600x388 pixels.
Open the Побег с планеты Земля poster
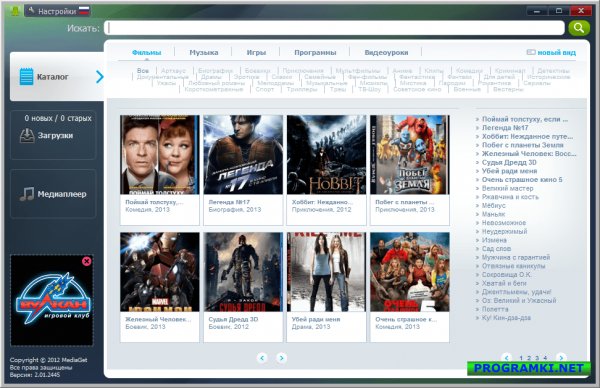410,155
